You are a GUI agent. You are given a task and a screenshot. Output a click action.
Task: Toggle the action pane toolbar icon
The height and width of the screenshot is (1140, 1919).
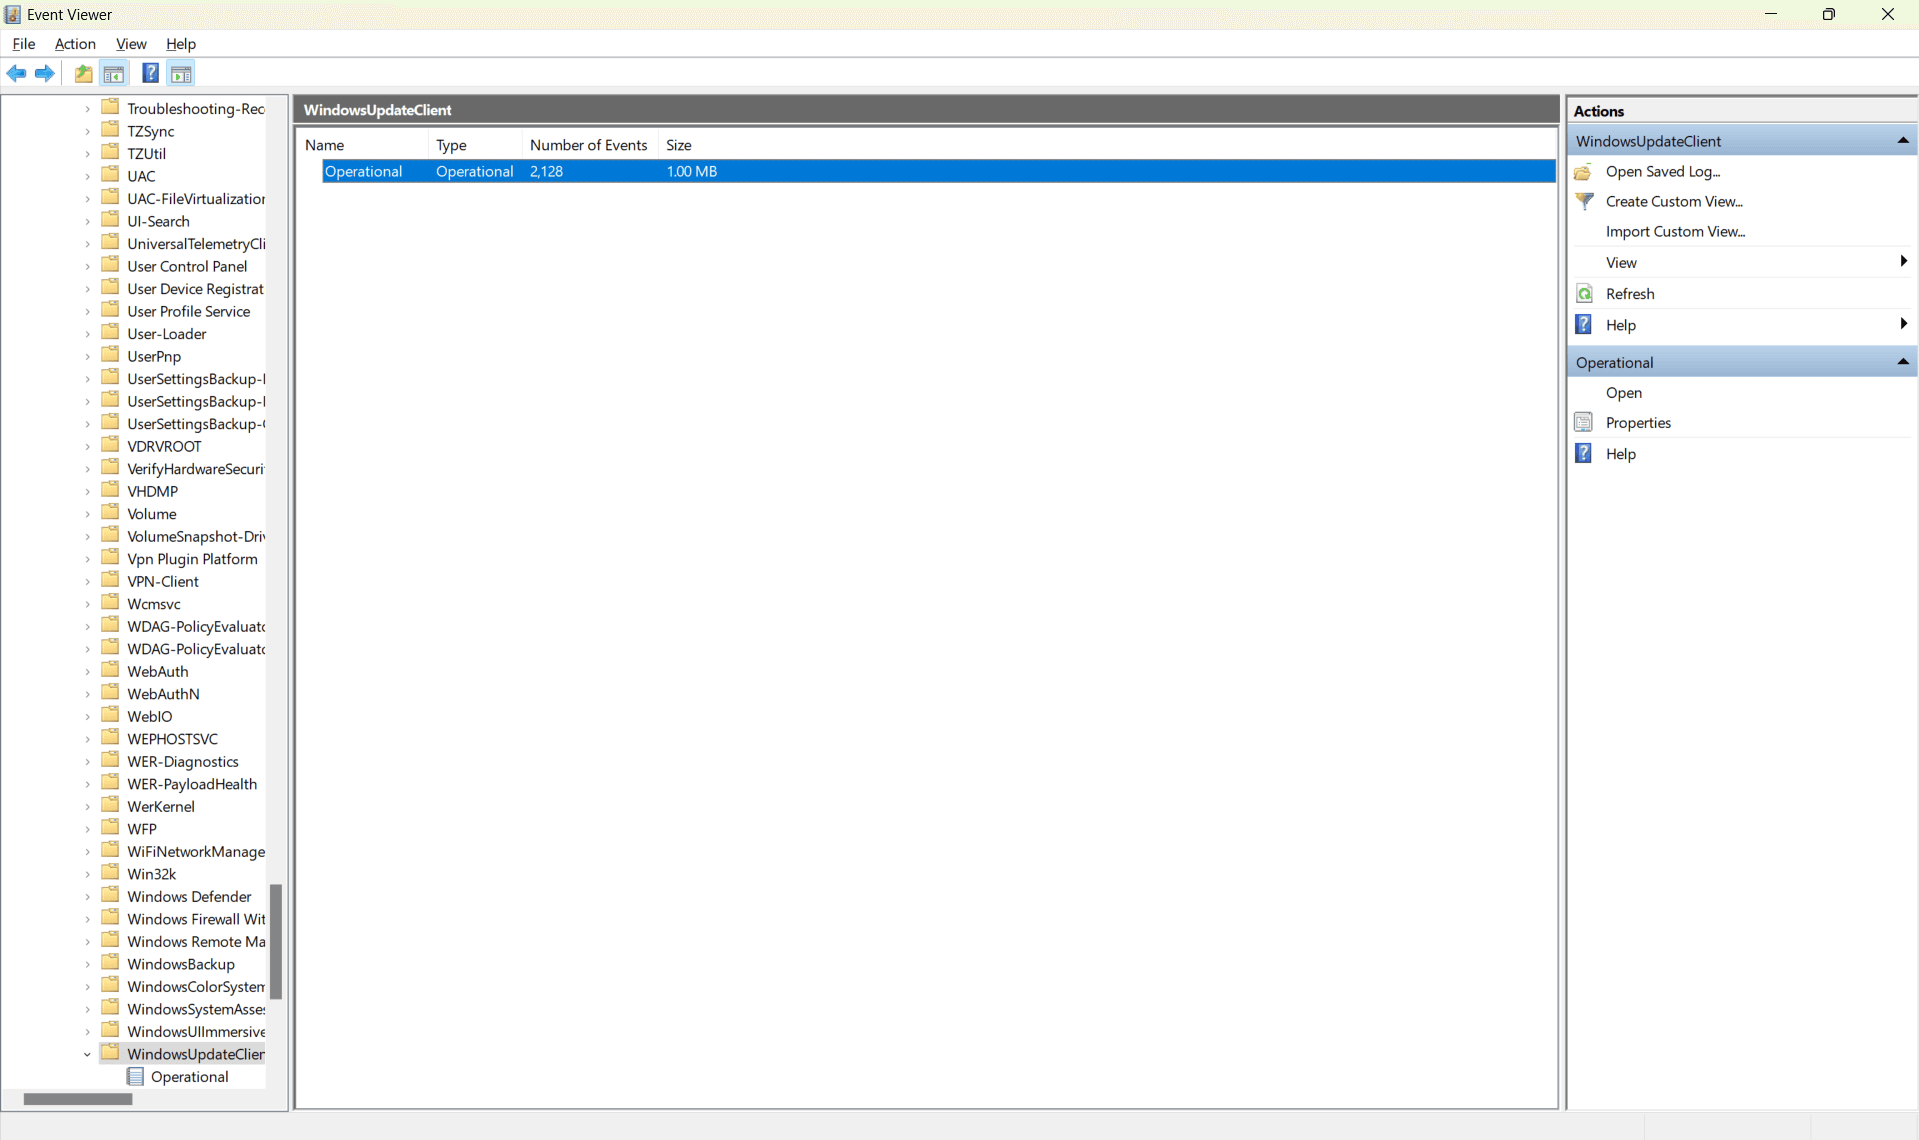coord(181,73)
